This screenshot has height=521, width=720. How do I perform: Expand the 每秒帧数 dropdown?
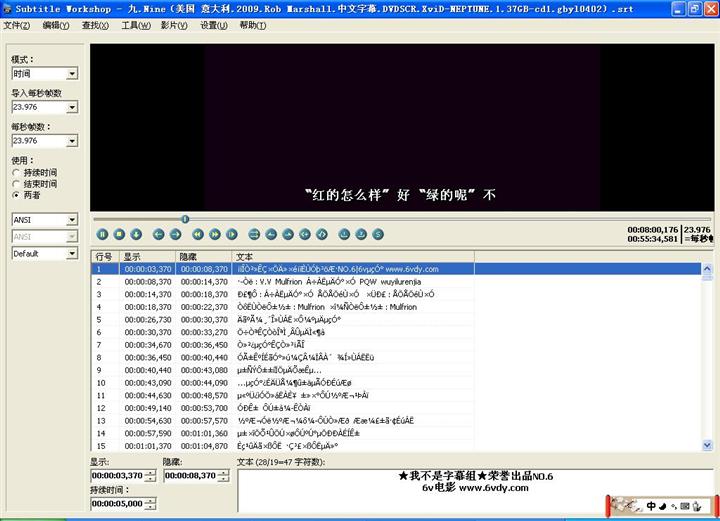point(72,141)
